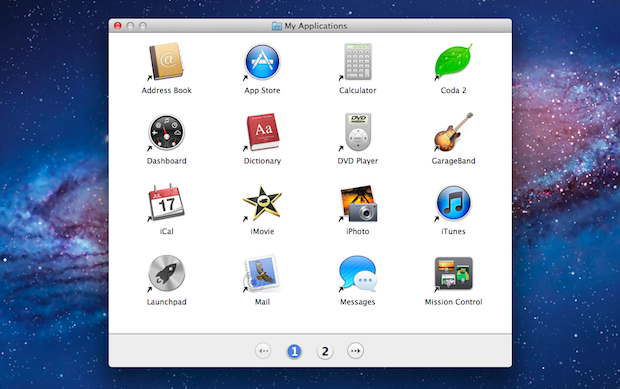Viewport: 620px width, 389px height.
Task: Click the 'My Applications' window title text
Action: coord(316,26)
